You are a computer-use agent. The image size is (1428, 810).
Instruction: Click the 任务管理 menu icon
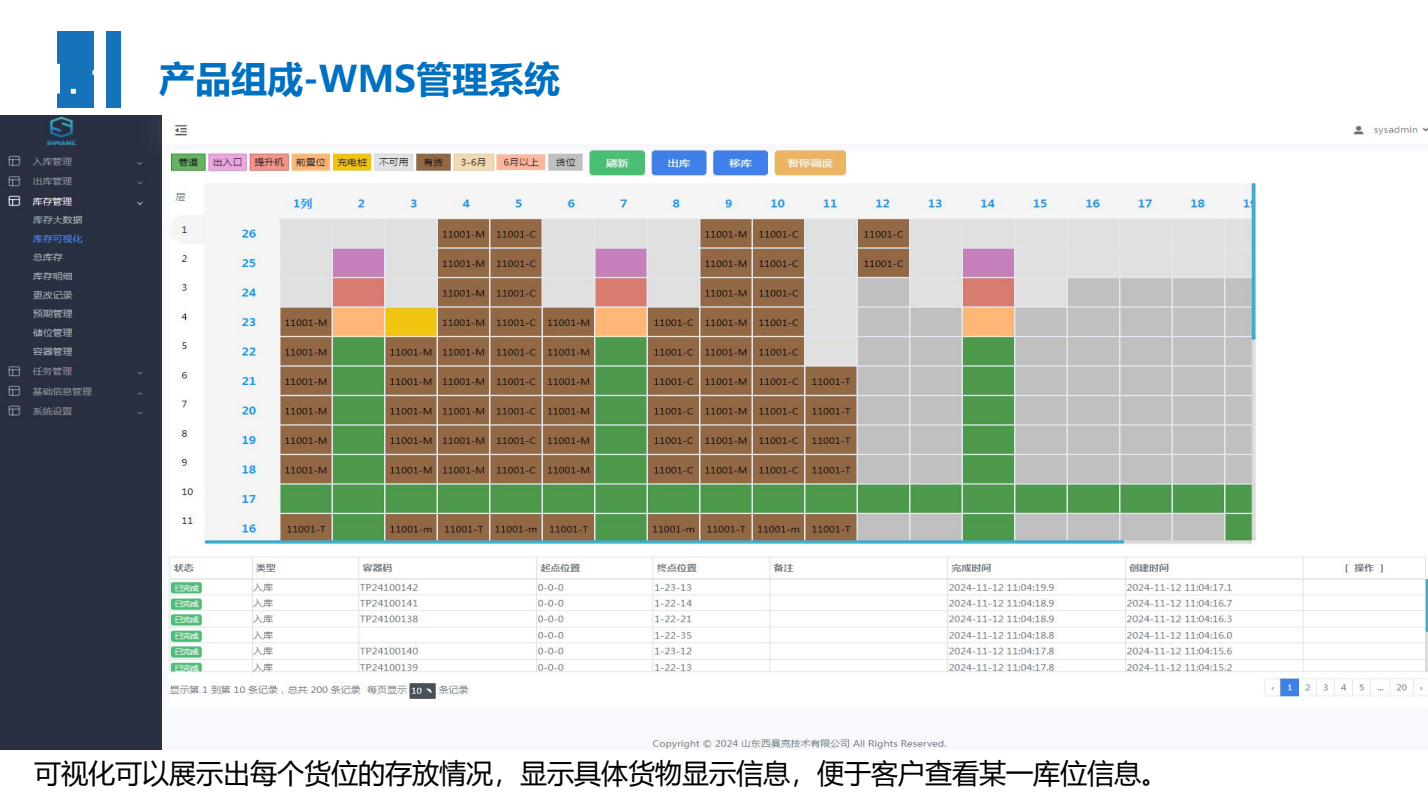click(x=14, y=371)
